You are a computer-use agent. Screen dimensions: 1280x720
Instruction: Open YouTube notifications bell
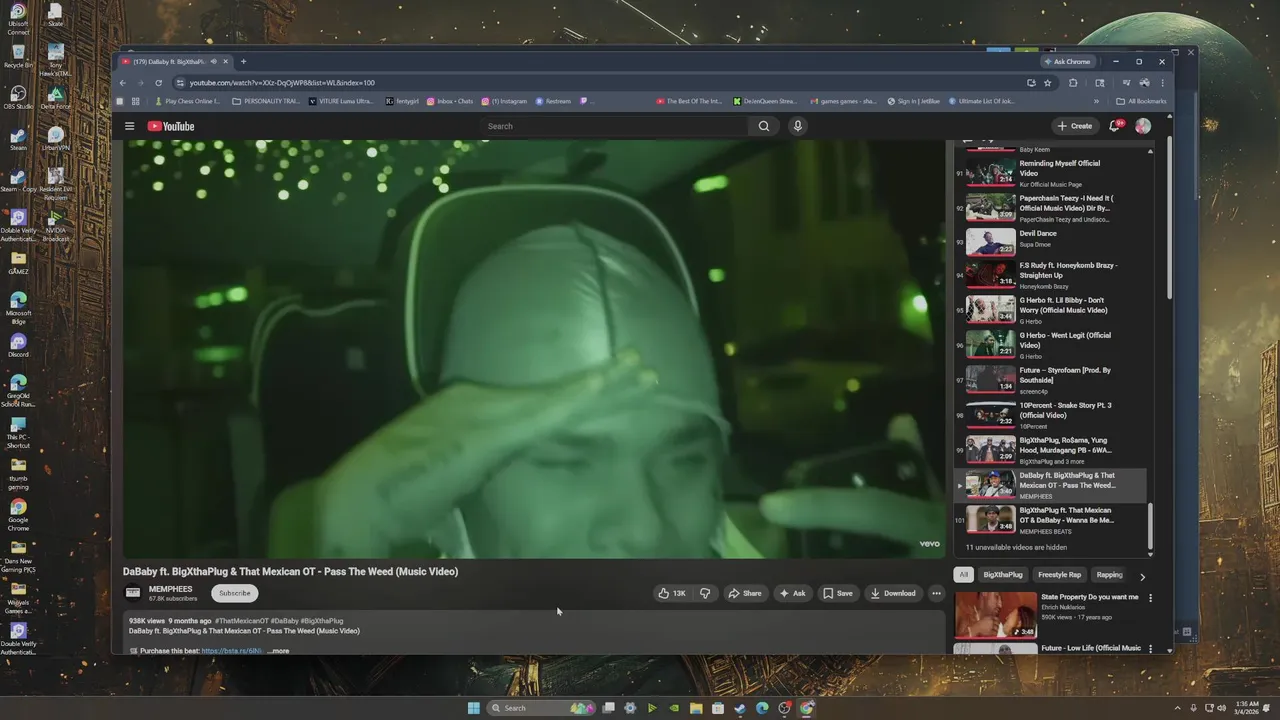click(x=1115, y=126)
